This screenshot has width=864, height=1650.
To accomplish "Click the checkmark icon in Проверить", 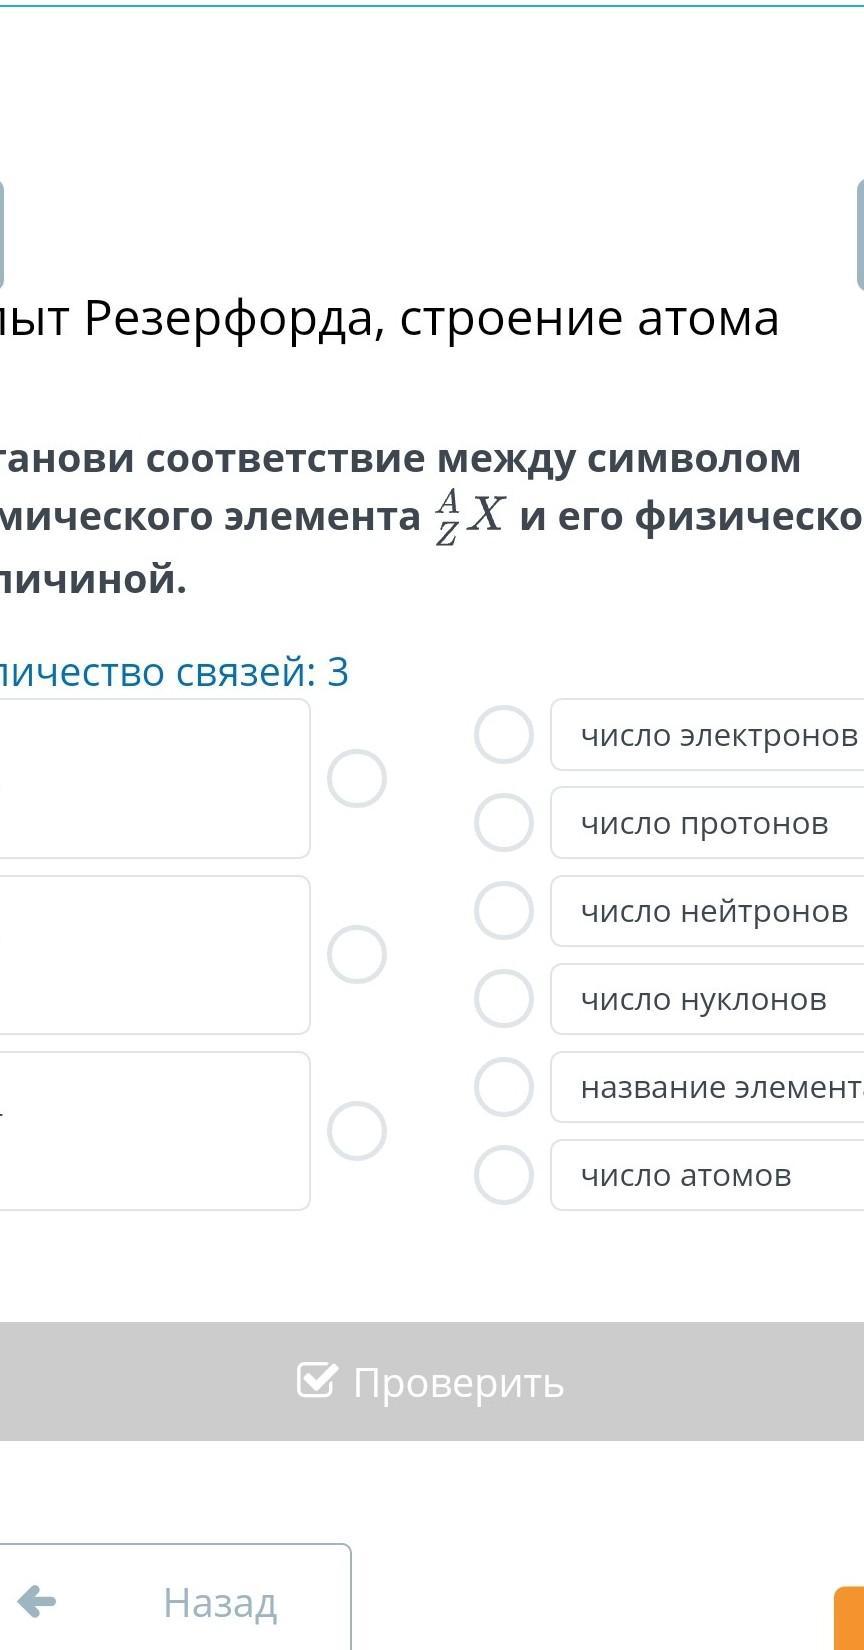I will [x=317, y=1381].
